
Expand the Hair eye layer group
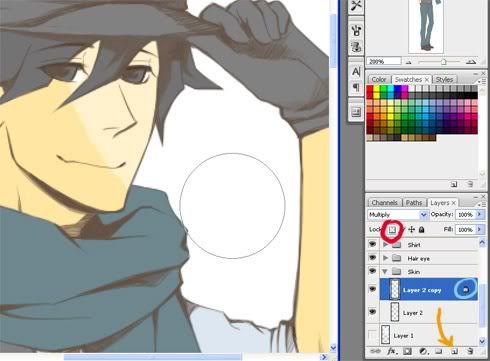386,258
